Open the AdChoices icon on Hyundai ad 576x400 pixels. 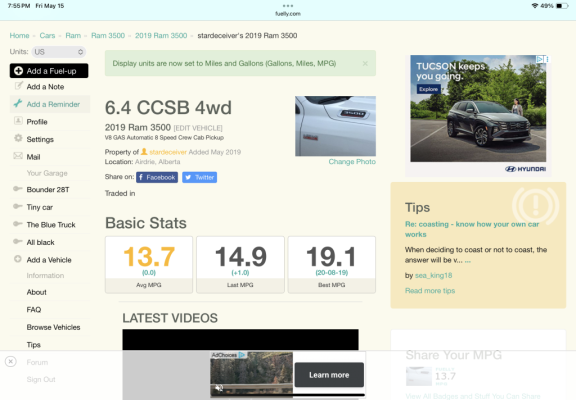click(x=540, y=59)
